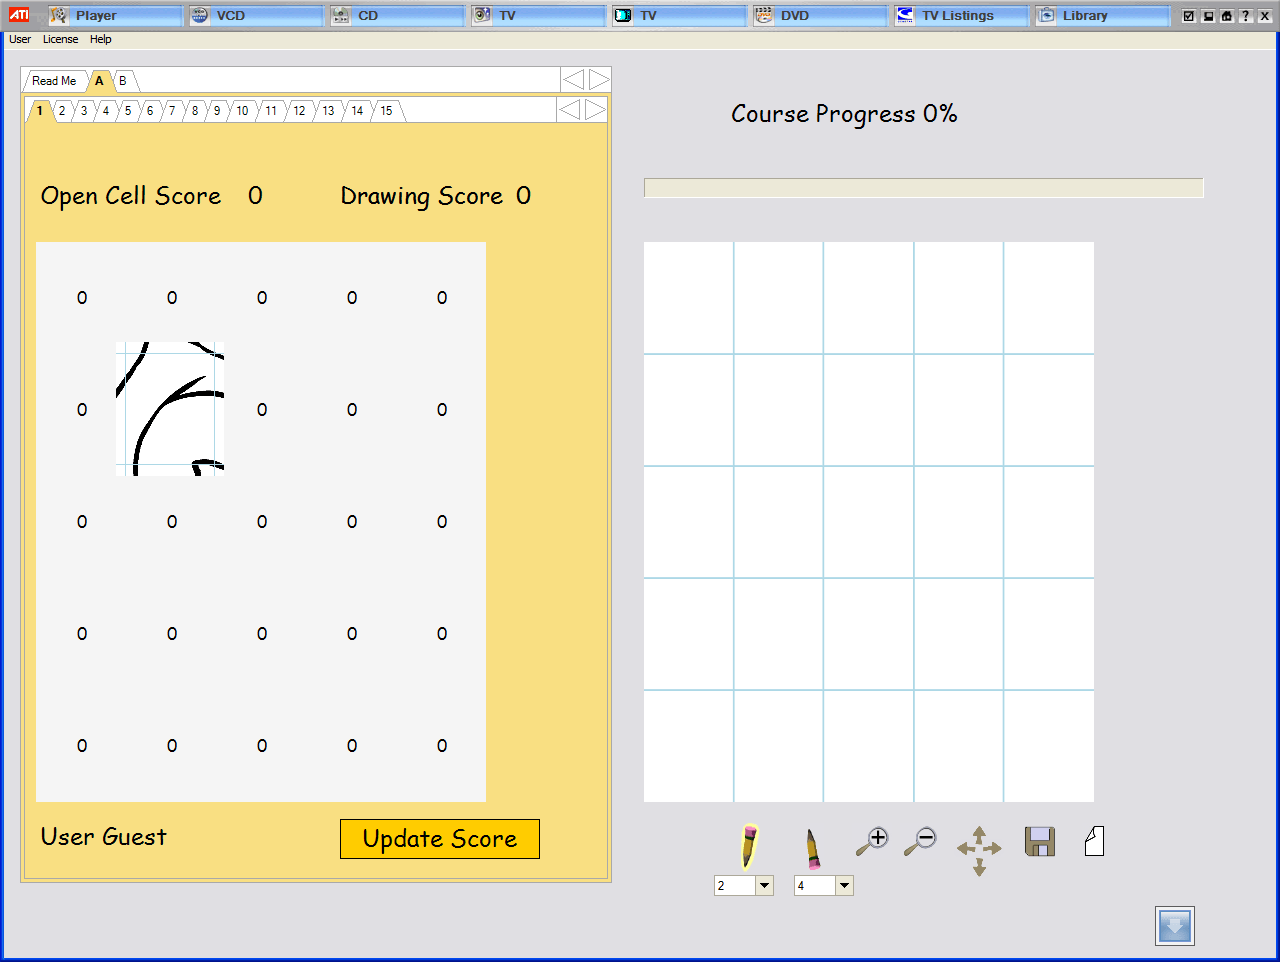Select the eraser tool

pyautogui.click(x=812, y=848)
